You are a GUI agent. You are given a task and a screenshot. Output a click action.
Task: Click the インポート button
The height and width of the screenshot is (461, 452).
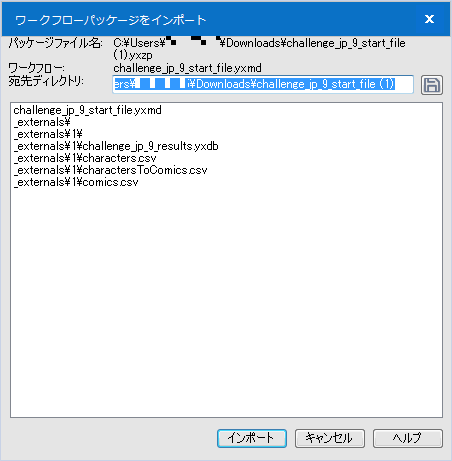(x=252, y=438)
